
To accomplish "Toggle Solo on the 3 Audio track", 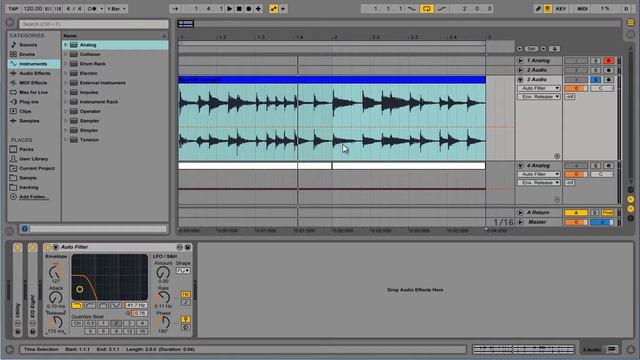I will click(x=596, y=80).
